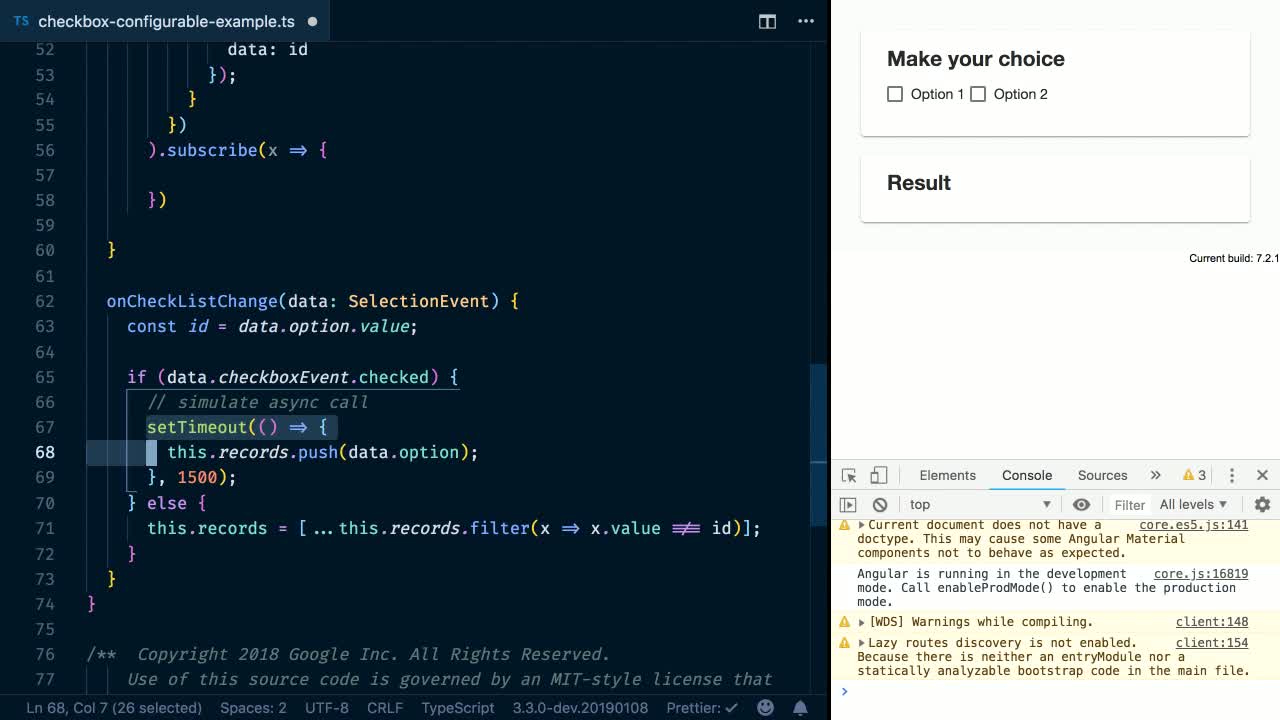
Task: Open the 'top' JavaScript context dropdown
Action: (980, 505)
